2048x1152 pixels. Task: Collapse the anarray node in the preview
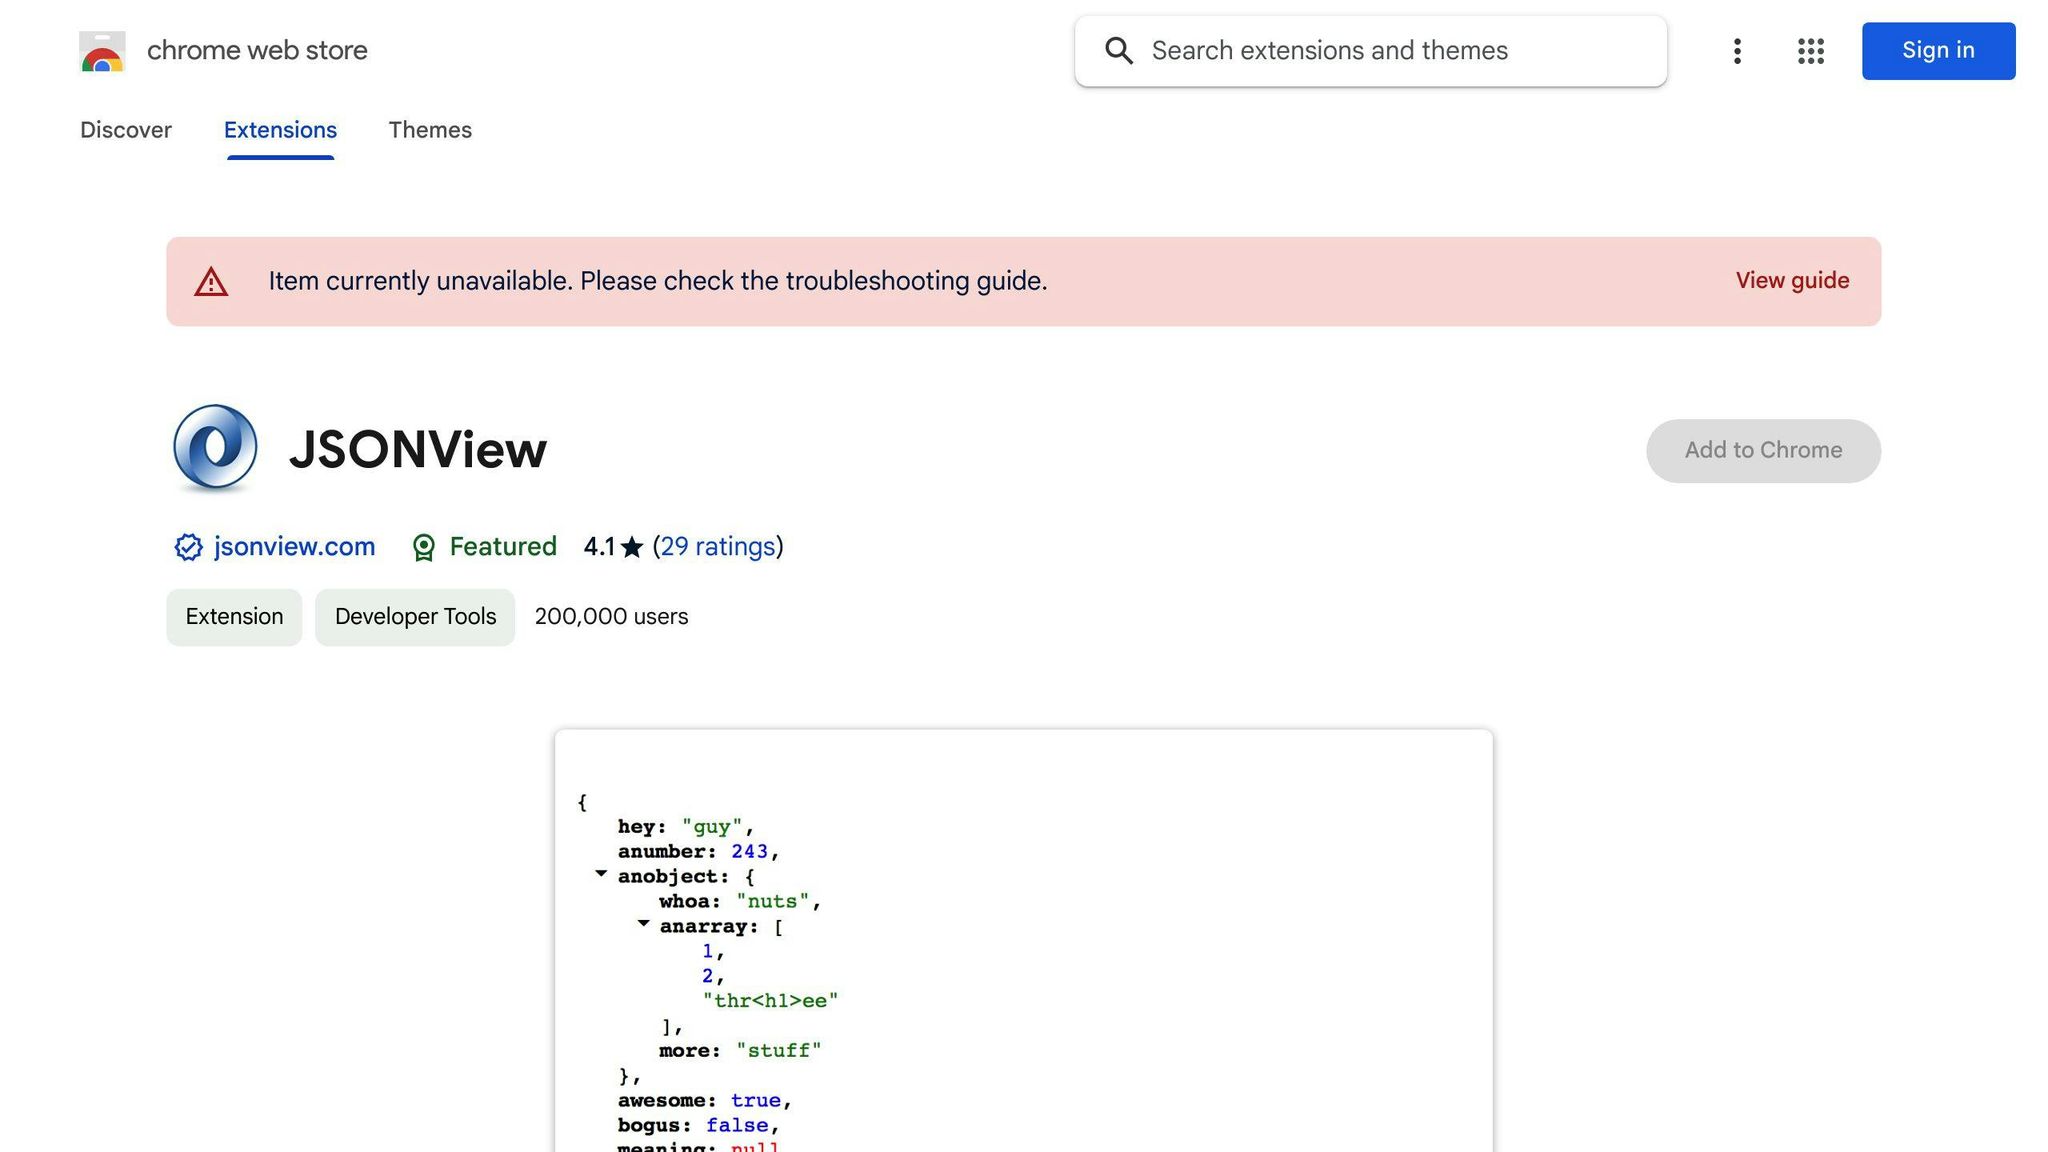(x=642, y=922)
